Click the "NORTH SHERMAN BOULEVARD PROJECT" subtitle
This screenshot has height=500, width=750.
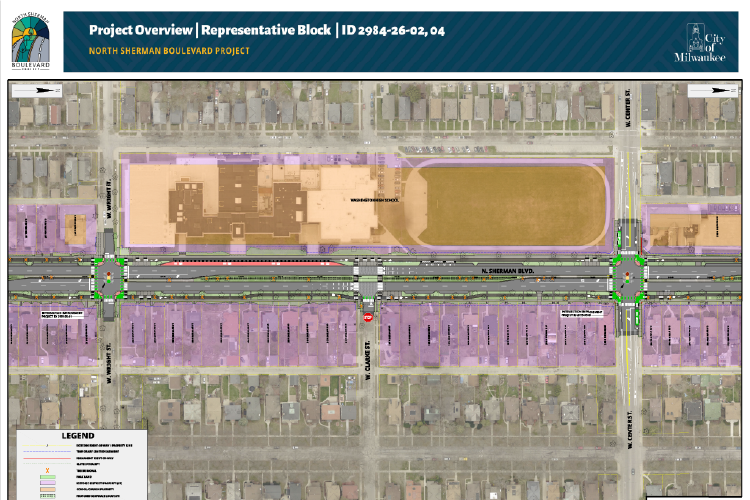(x=169, y=51)
